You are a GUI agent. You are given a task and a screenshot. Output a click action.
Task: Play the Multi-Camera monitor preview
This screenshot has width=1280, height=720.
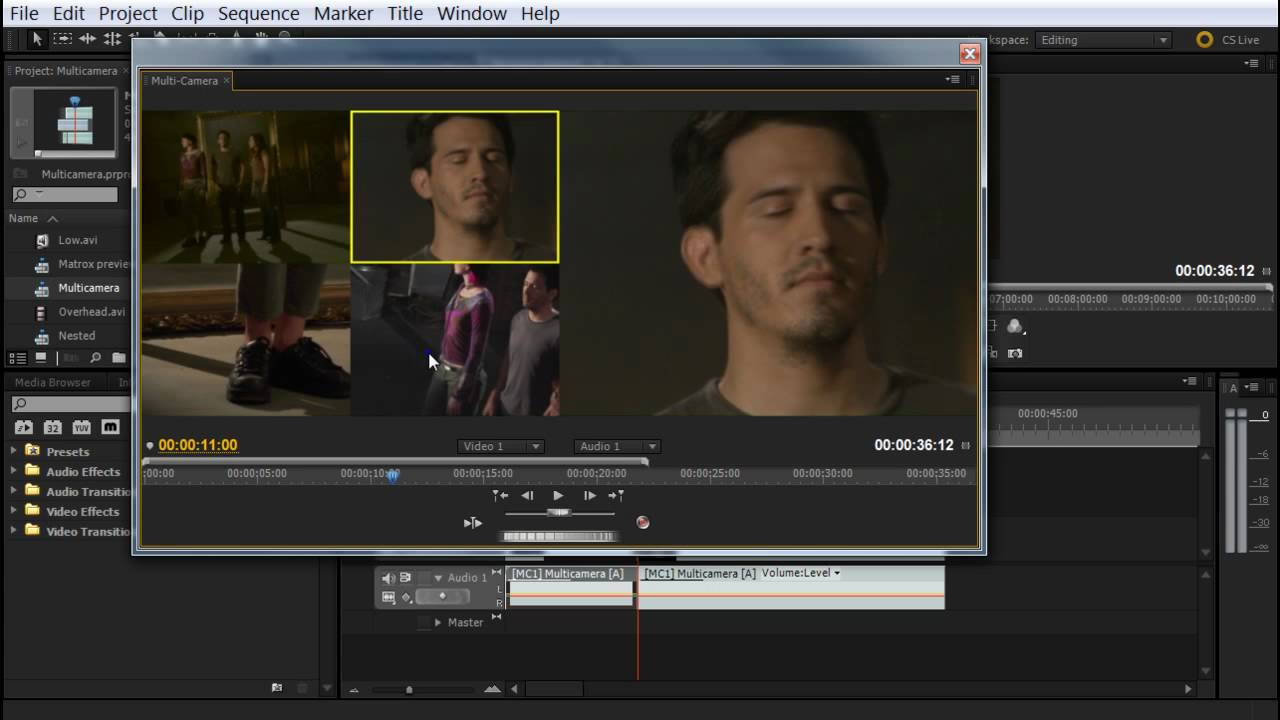tap(558, 495)
